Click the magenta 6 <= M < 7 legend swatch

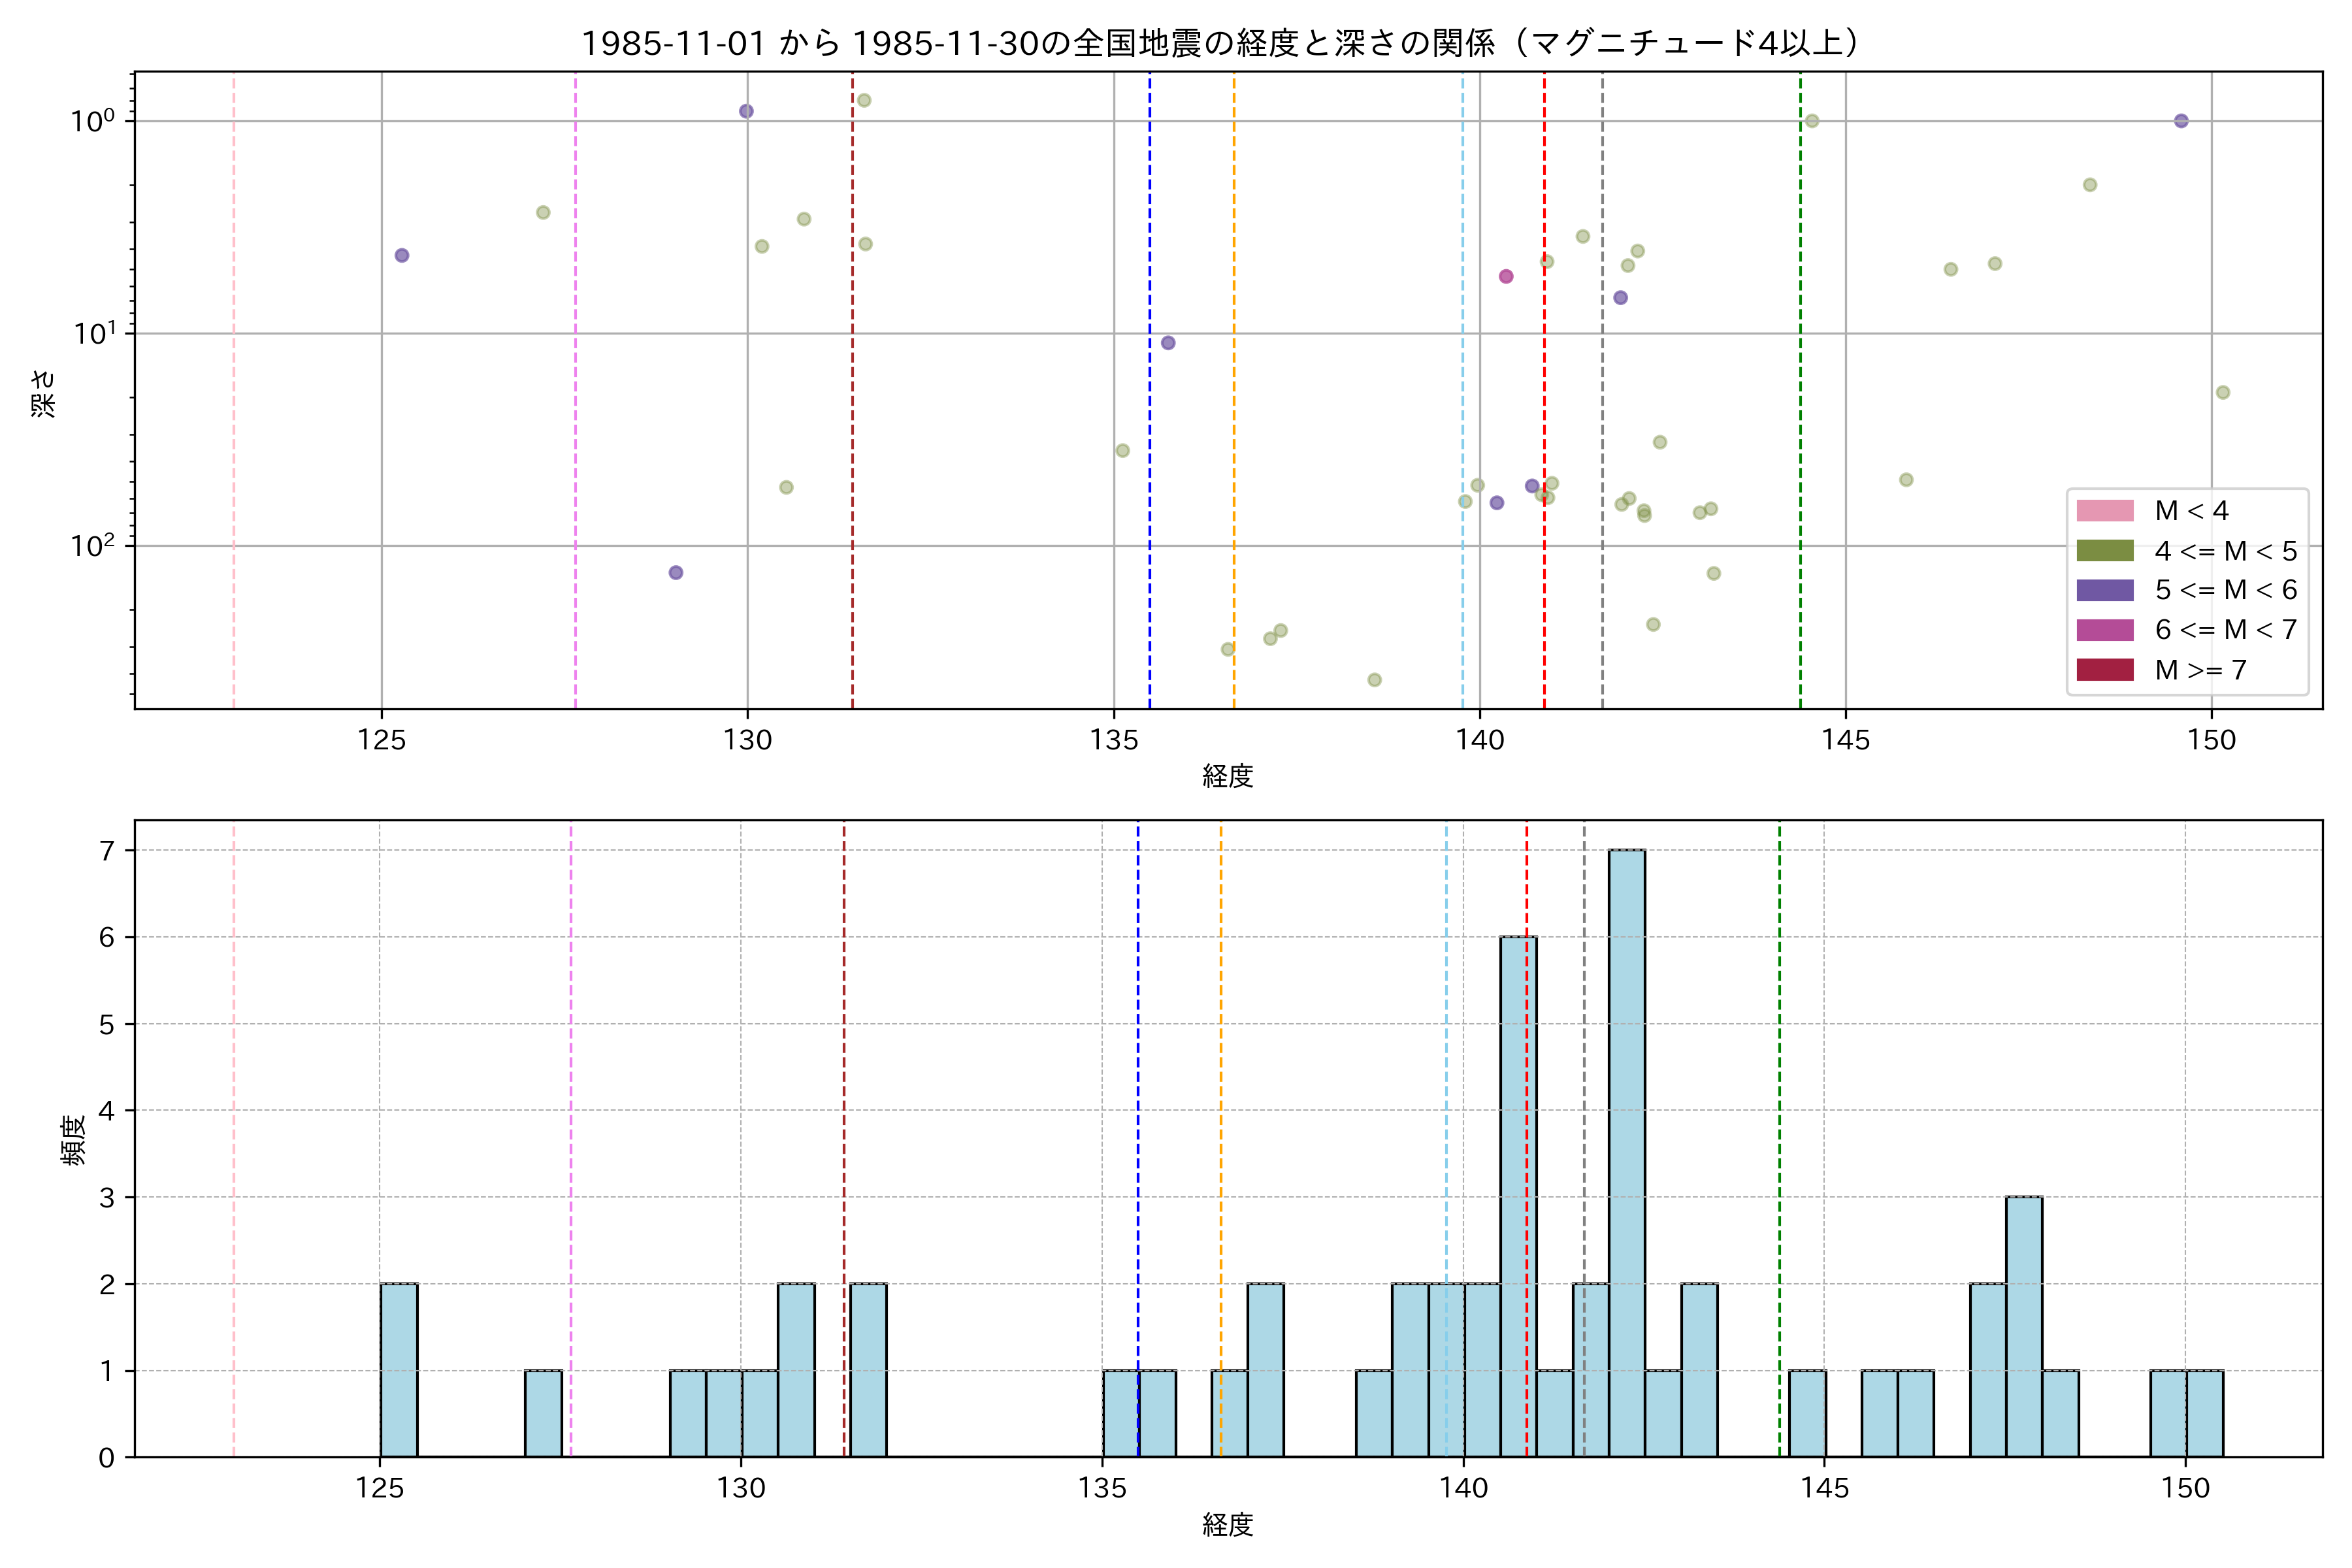(2104, 630)
